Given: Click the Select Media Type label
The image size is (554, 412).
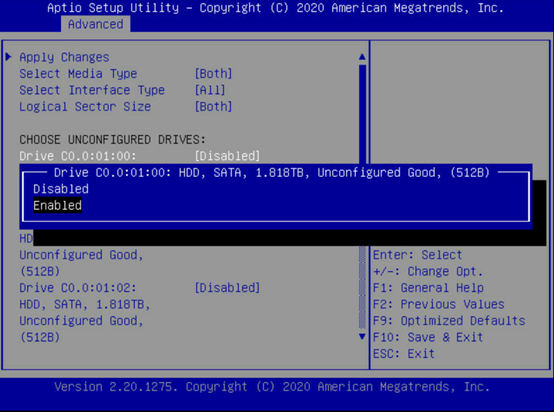Looking at the screenshot, I should pos(78,73).
